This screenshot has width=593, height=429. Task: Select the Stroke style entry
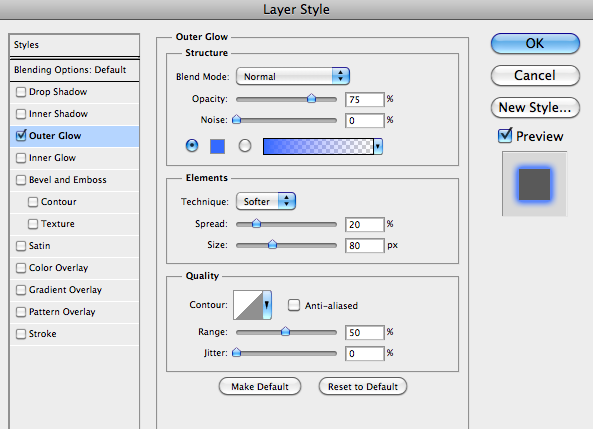point(43,334)
